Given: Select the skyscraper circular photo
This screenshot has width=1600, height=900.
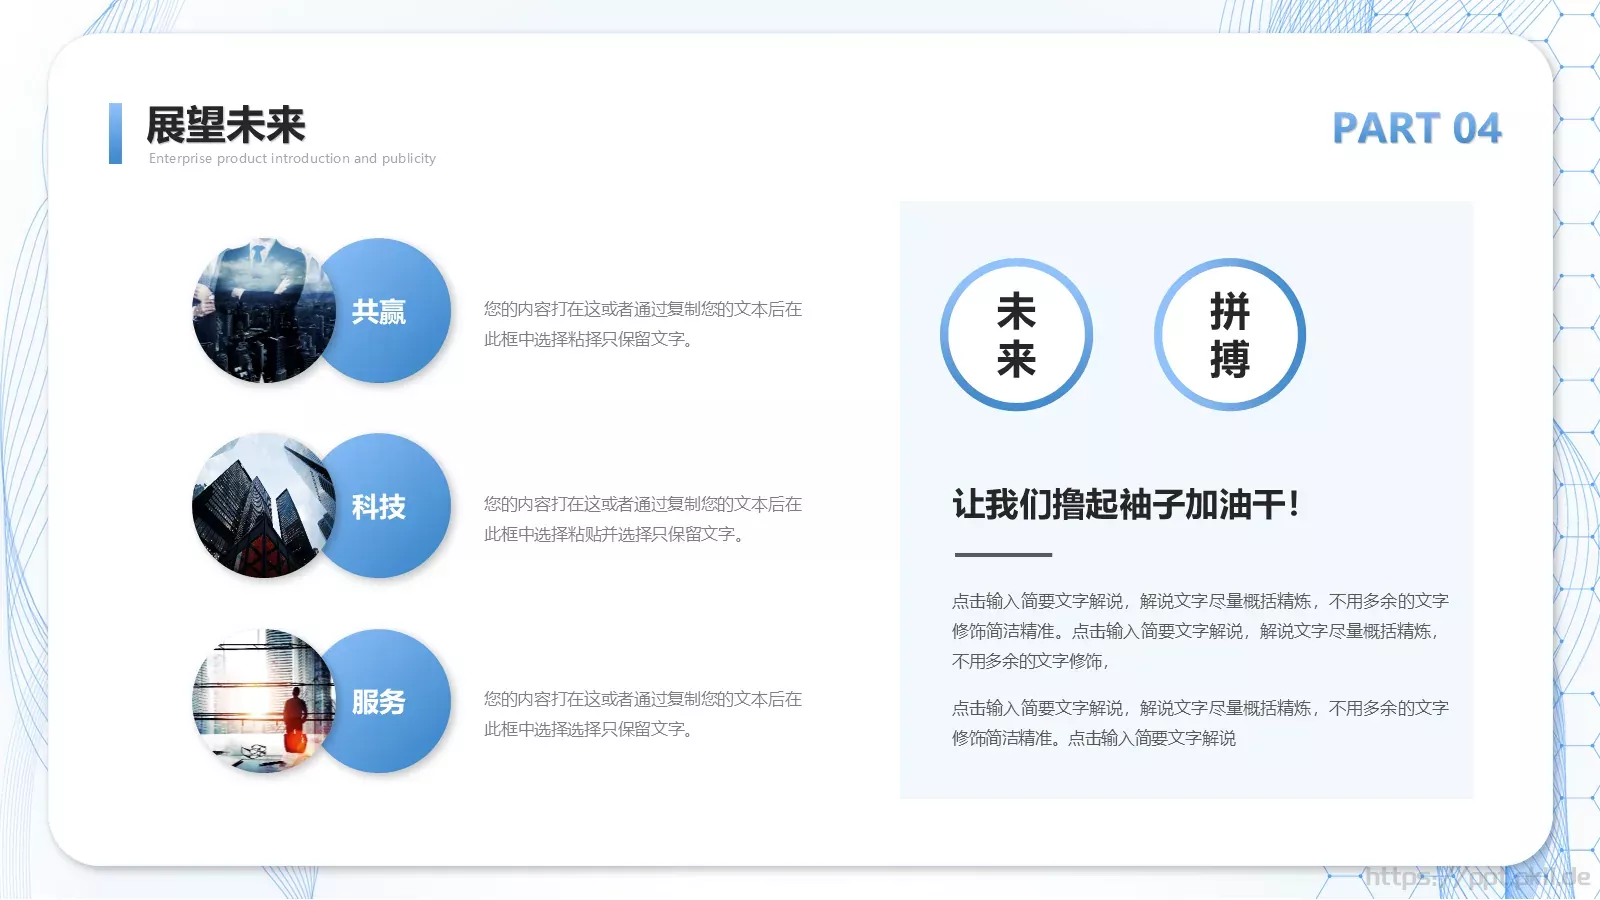Looking at the screenshot, I should 263,506.
